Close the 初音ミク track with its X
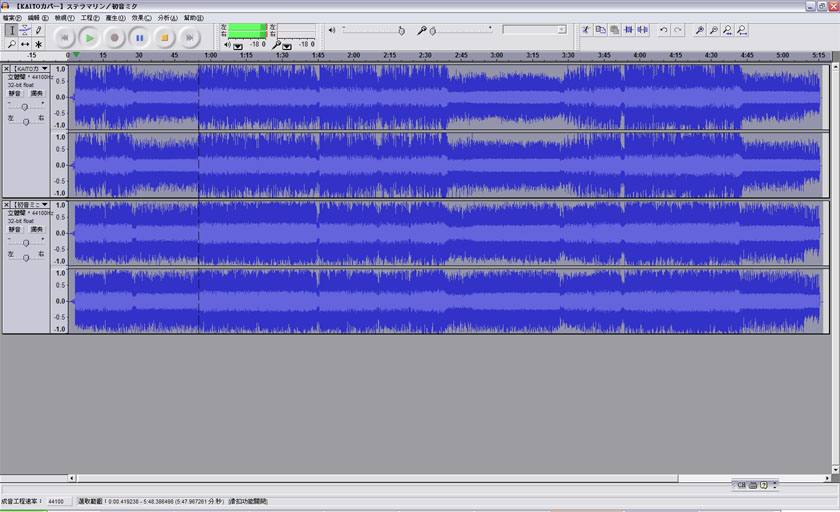Viewport: 840px width, 512px height. pyautogui.click(x=6, y=205)
